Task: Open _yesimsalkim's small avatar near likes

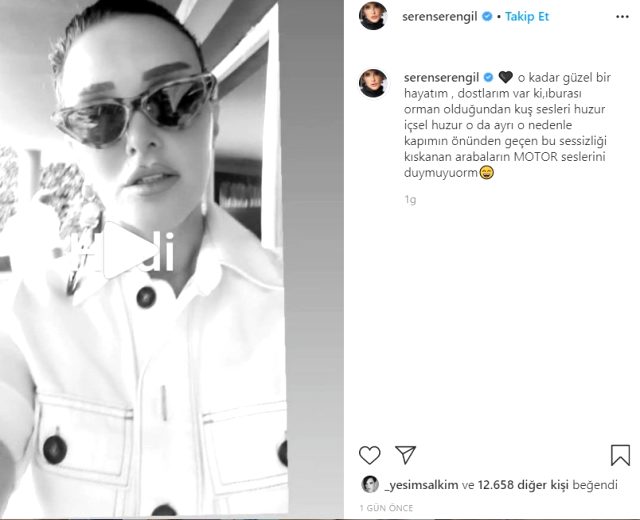Action: pos(370,484)
